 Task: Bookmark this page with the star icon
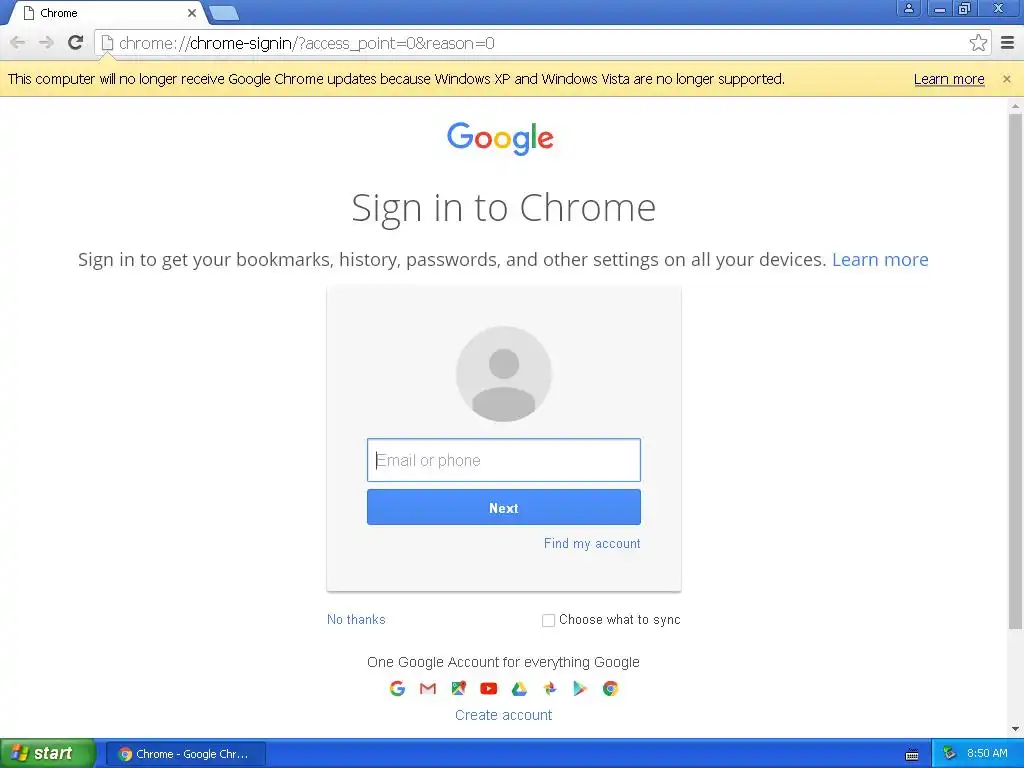point(978,43)
